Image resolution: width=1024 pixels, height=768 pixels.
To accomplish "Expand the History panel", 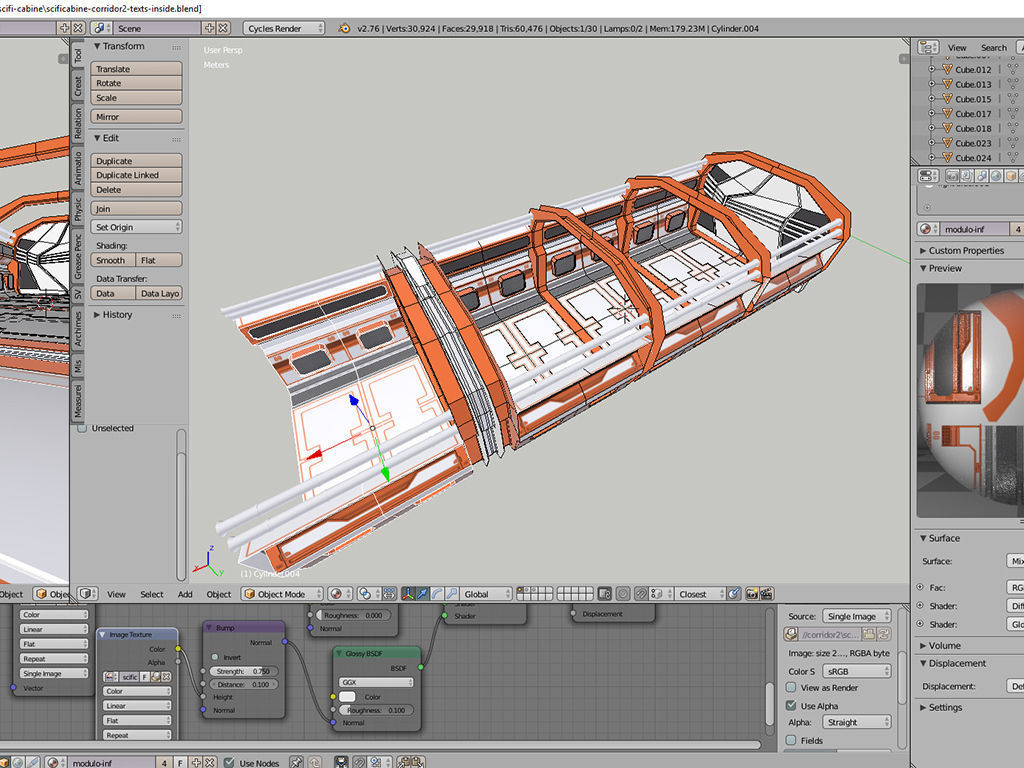I will pyautogui.click(x=113, y=314).
